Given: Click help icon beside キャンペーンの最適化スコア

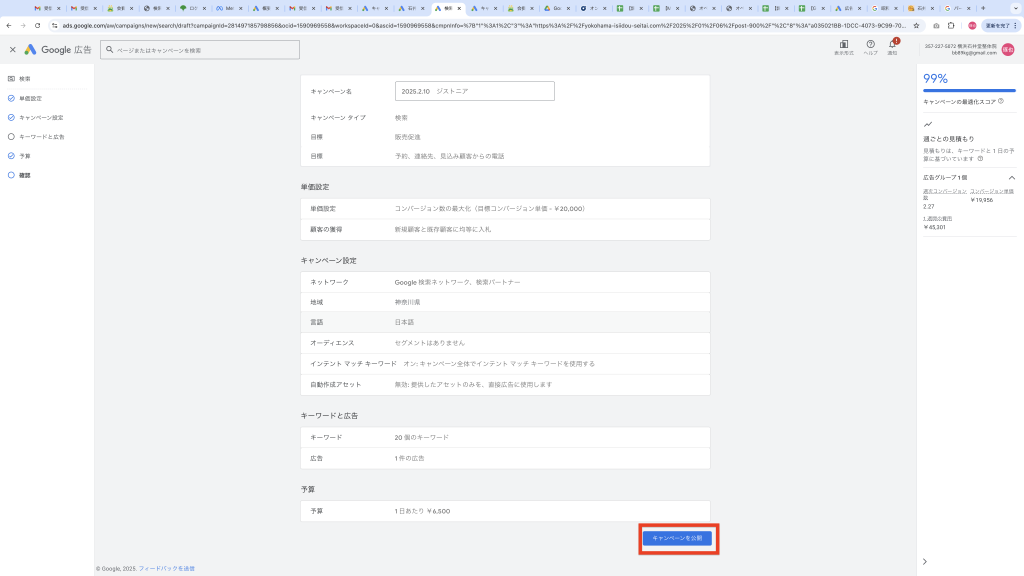Looking at the screenshot, I should pos(1000,101).
